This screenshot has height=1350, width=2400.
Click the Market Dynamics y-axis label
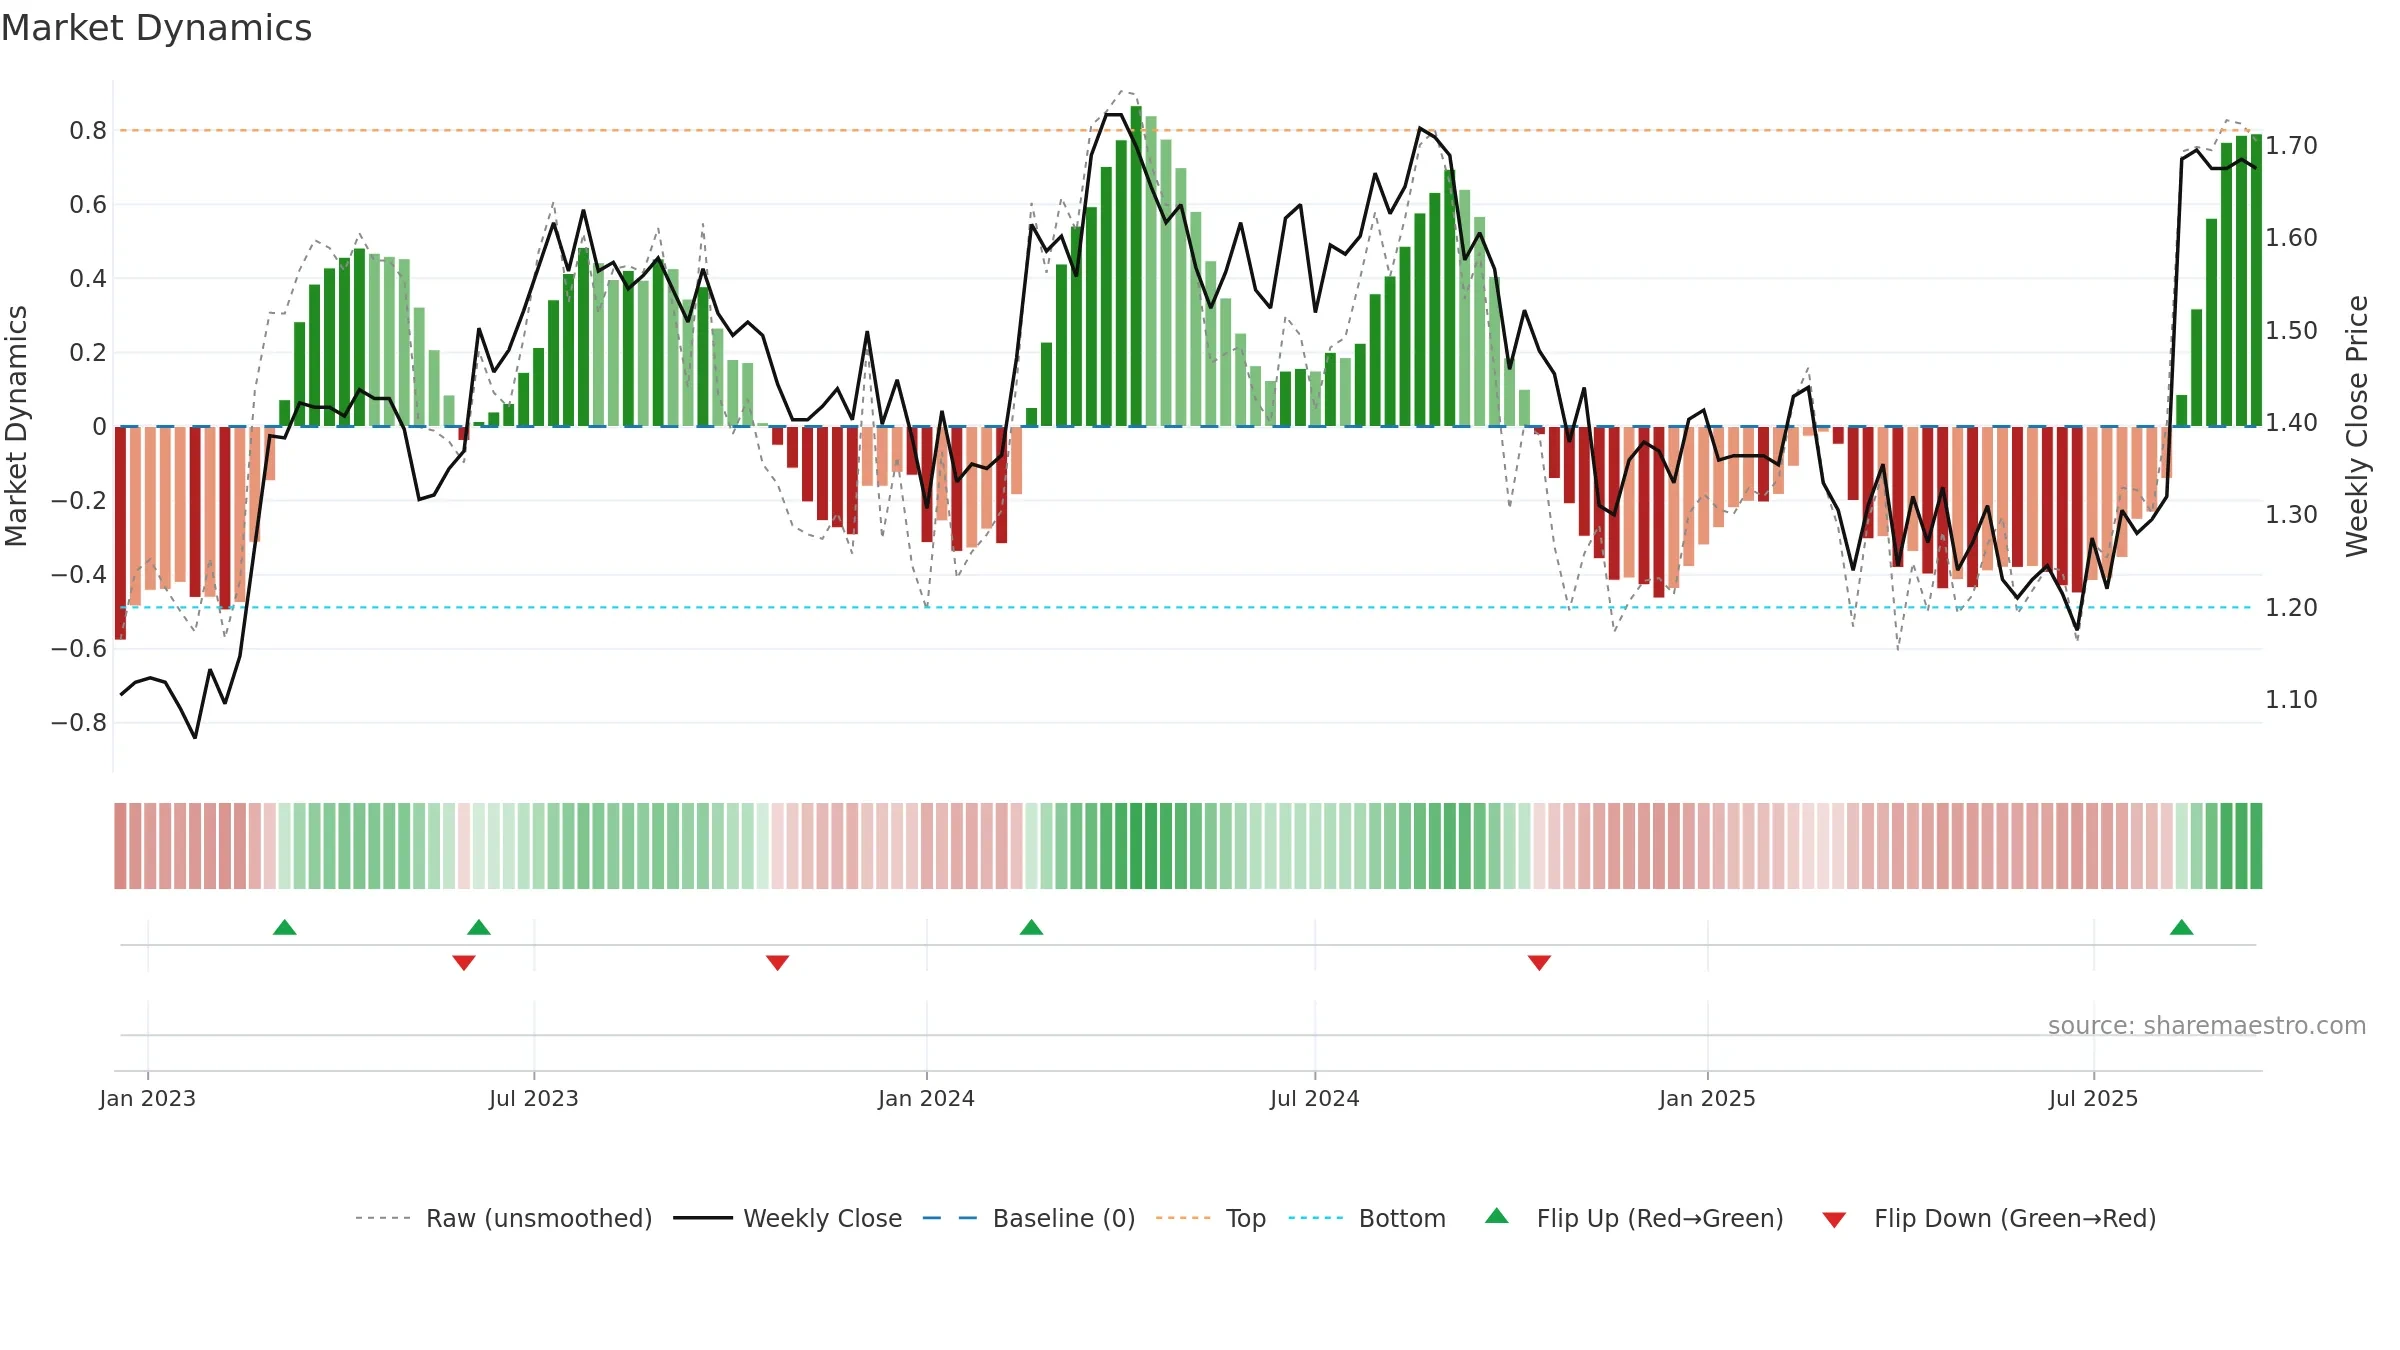[16, 426]
